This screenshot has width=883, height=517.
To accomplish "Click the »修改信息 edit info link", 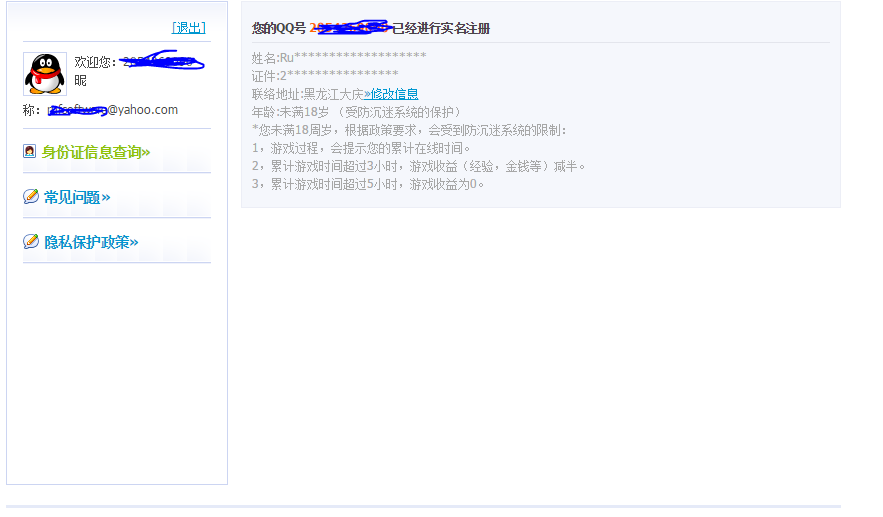I will click(391, 94).
